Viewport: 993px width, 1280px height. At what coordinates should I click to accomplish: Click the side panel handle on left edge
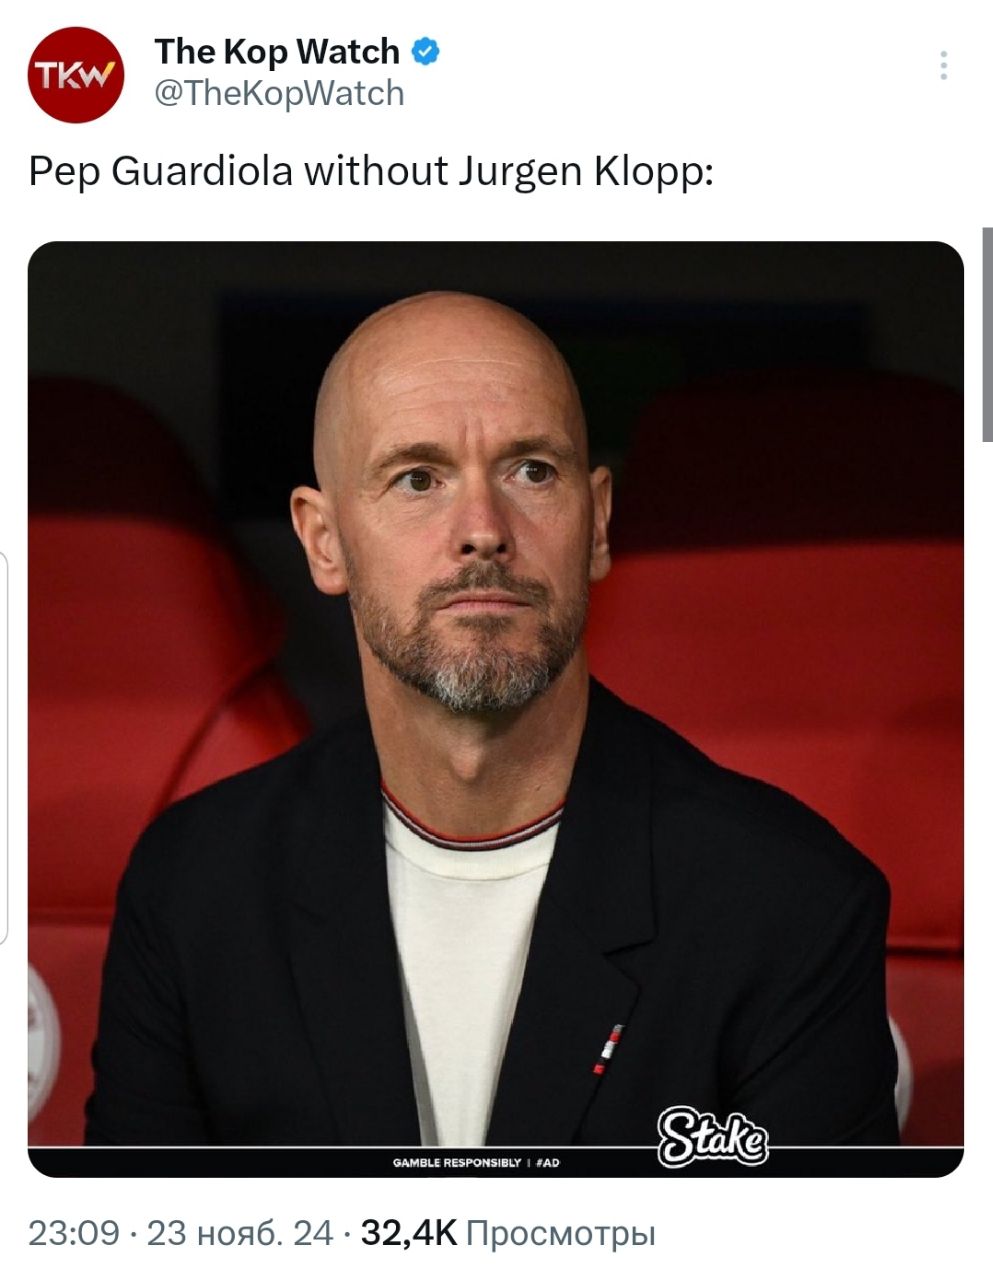(x=4, y=747)
